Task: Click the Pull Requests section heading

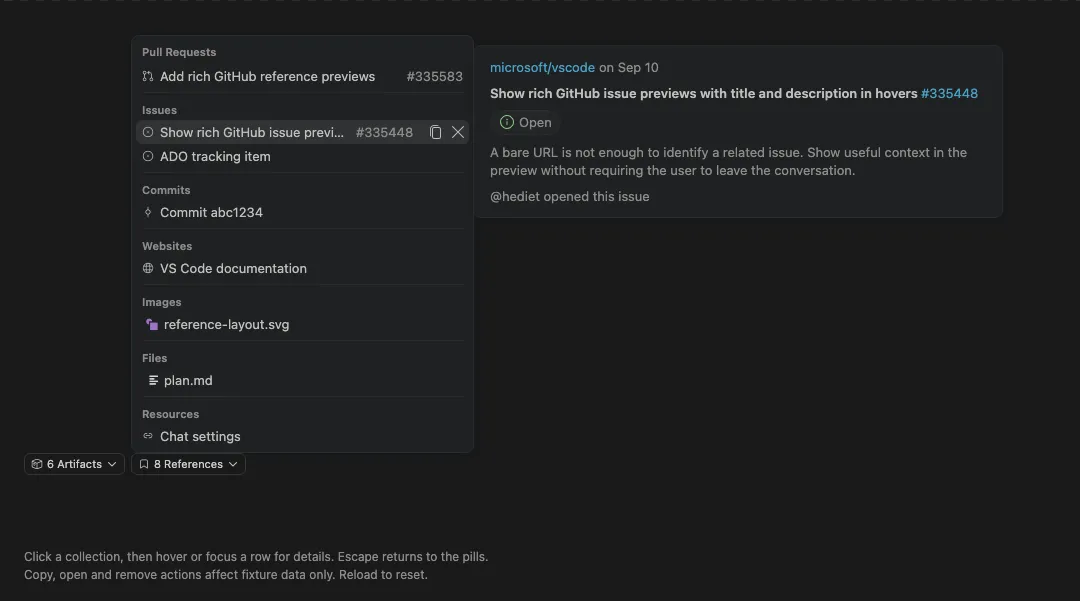Action: [179, 52]
